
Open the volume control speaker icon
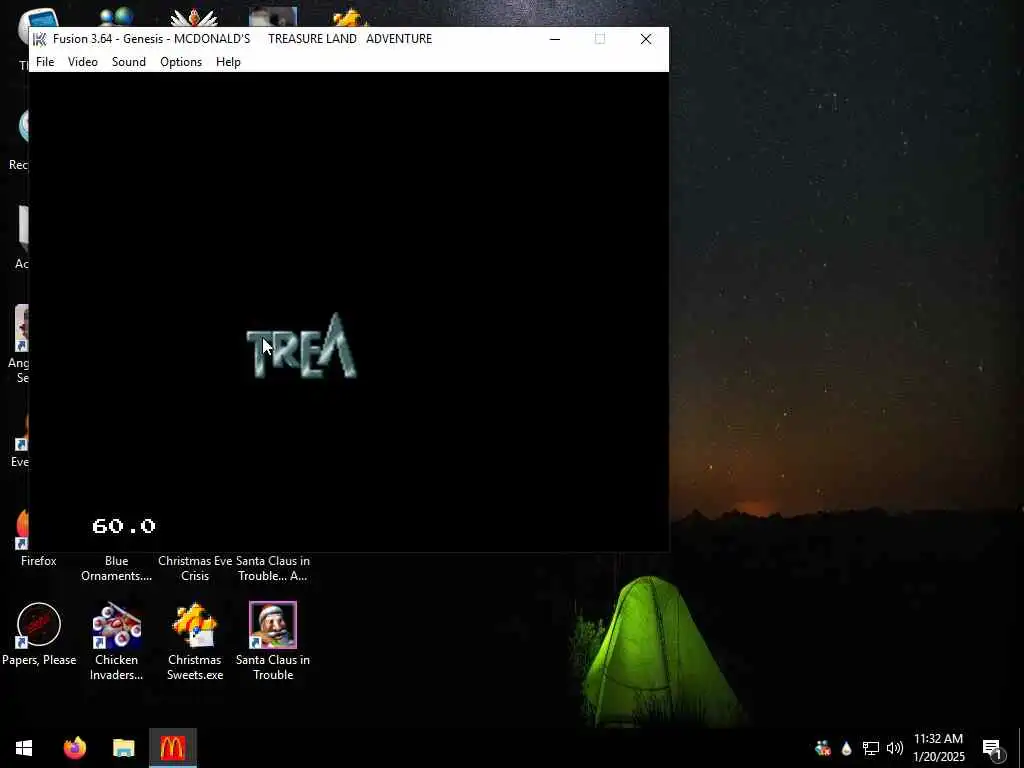(895, 748)
